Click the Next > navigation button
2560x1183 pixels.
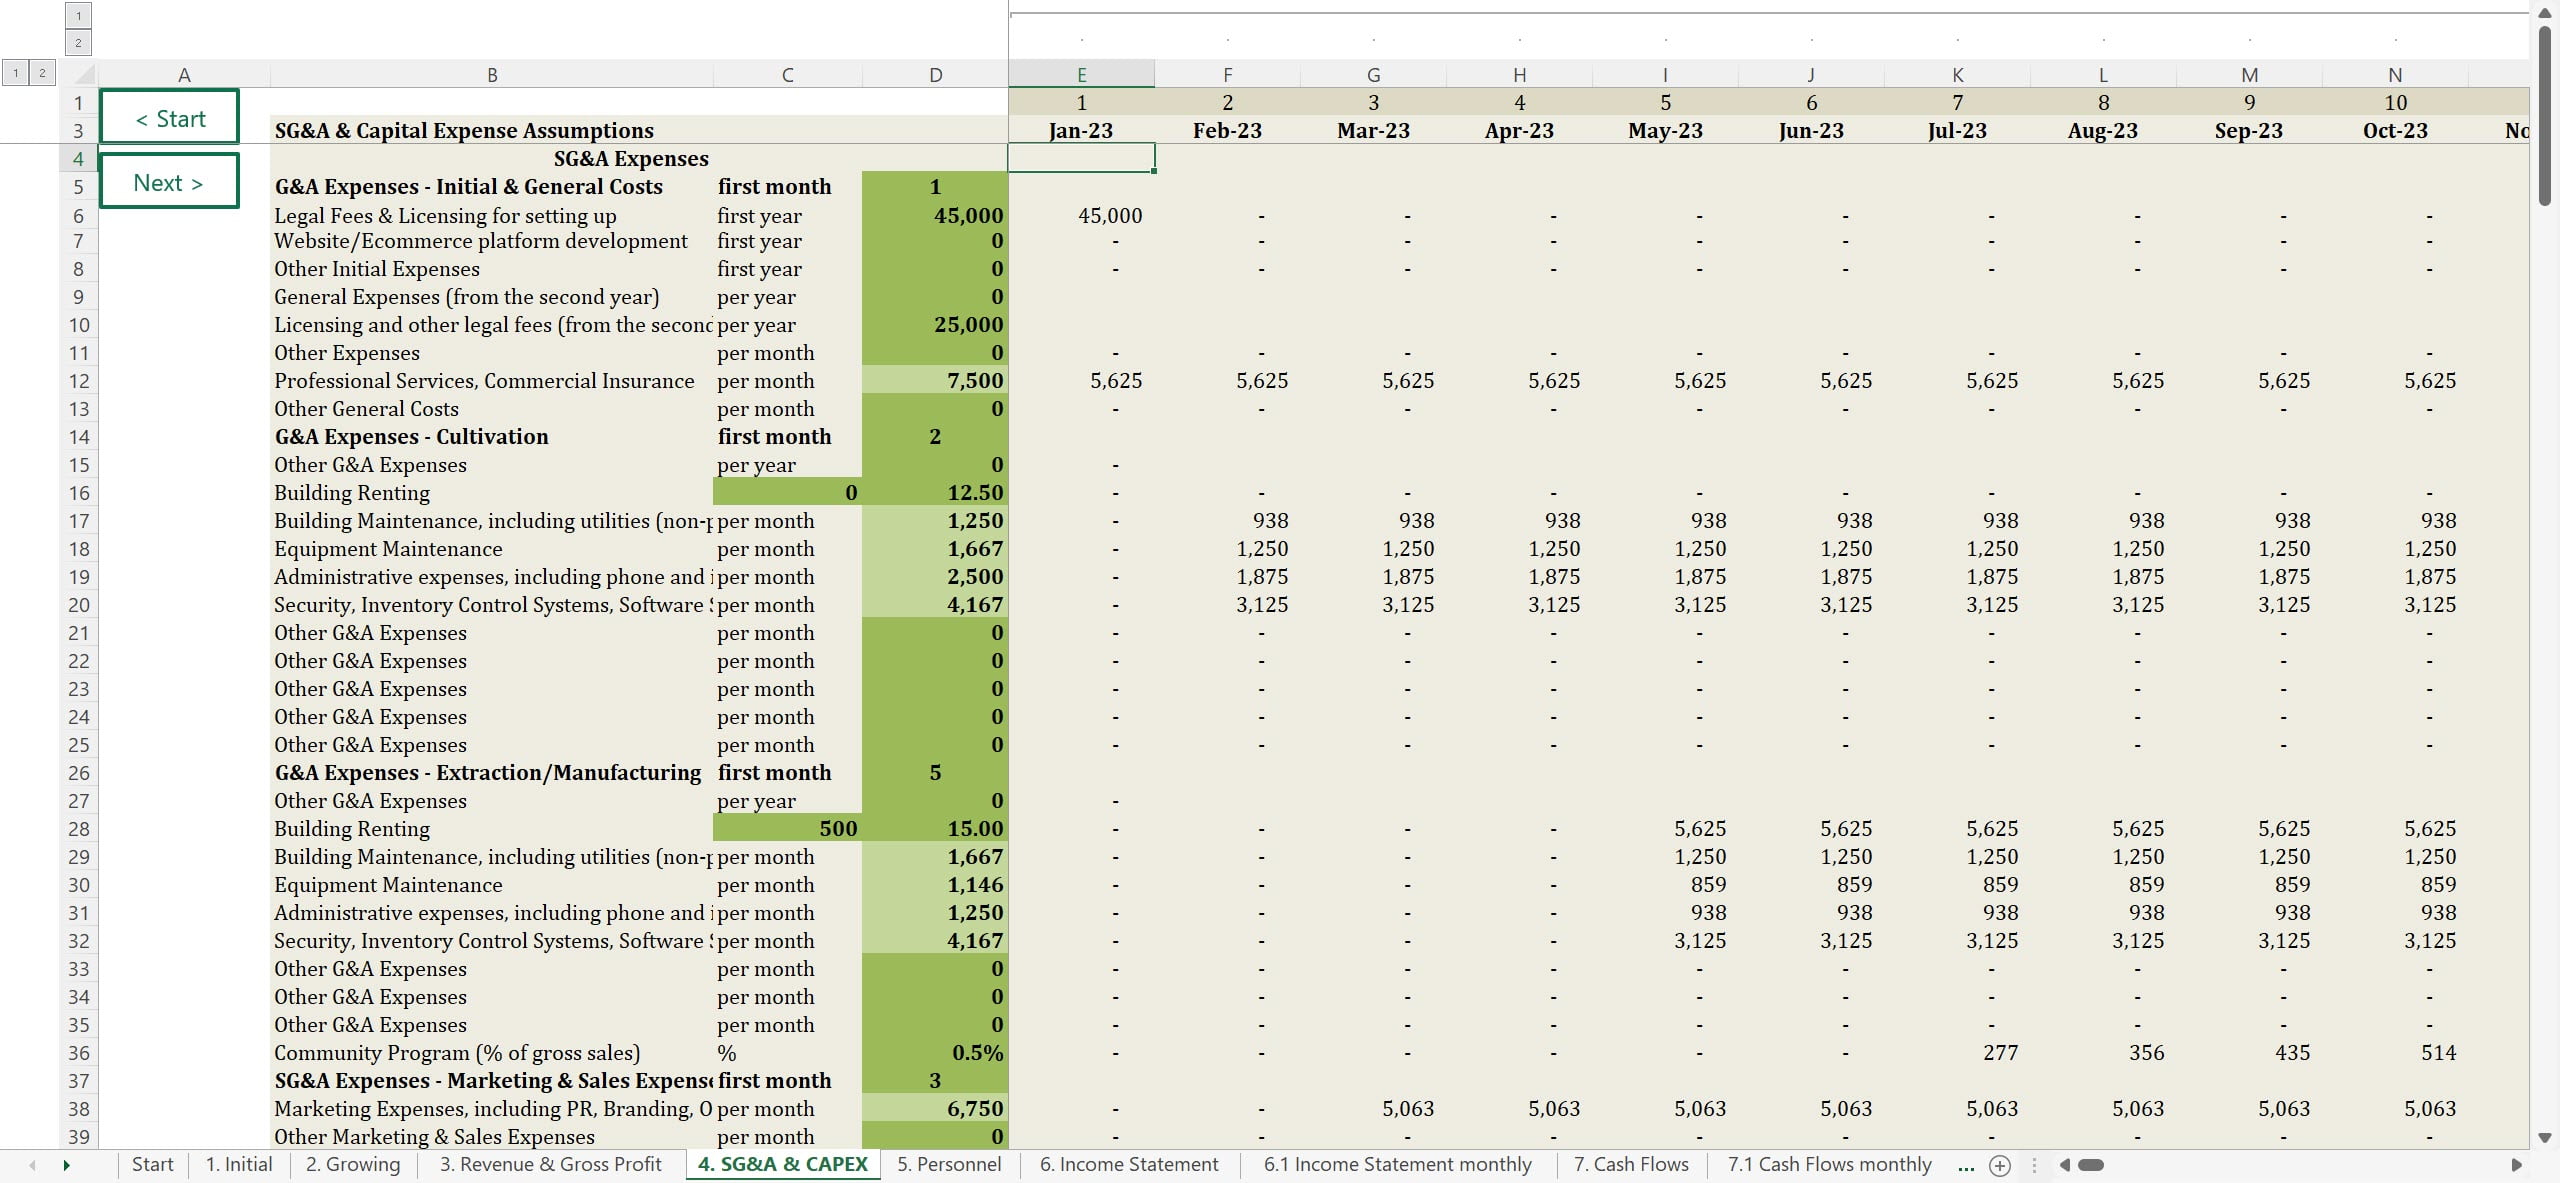(x=170, y=182)
